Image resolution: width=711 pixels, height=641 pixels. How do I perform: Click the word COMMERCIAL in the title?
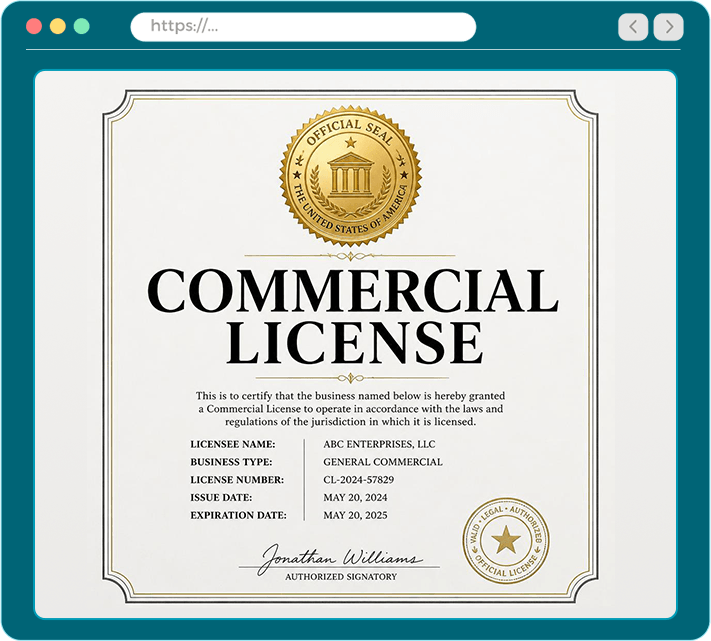pos(353,290)
